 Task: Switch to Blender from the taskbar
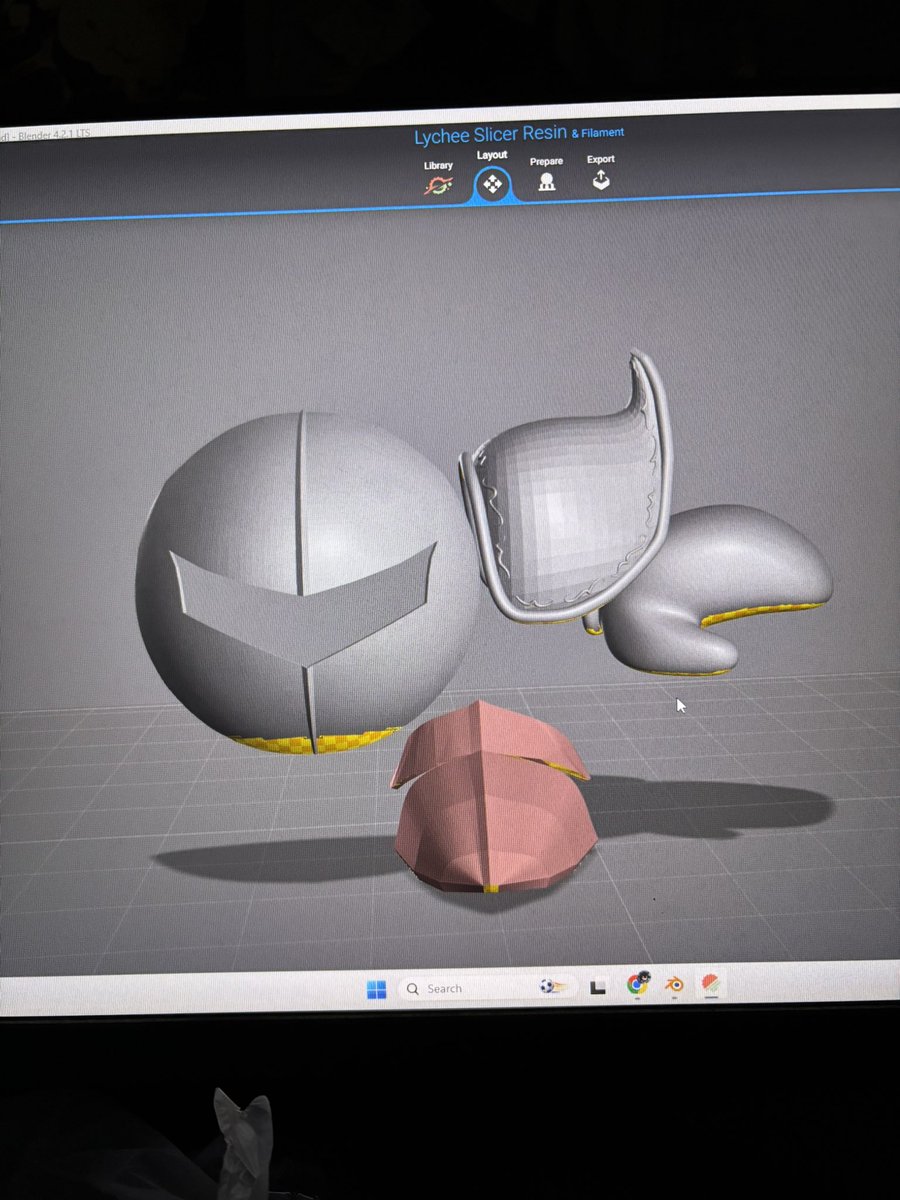675,984
